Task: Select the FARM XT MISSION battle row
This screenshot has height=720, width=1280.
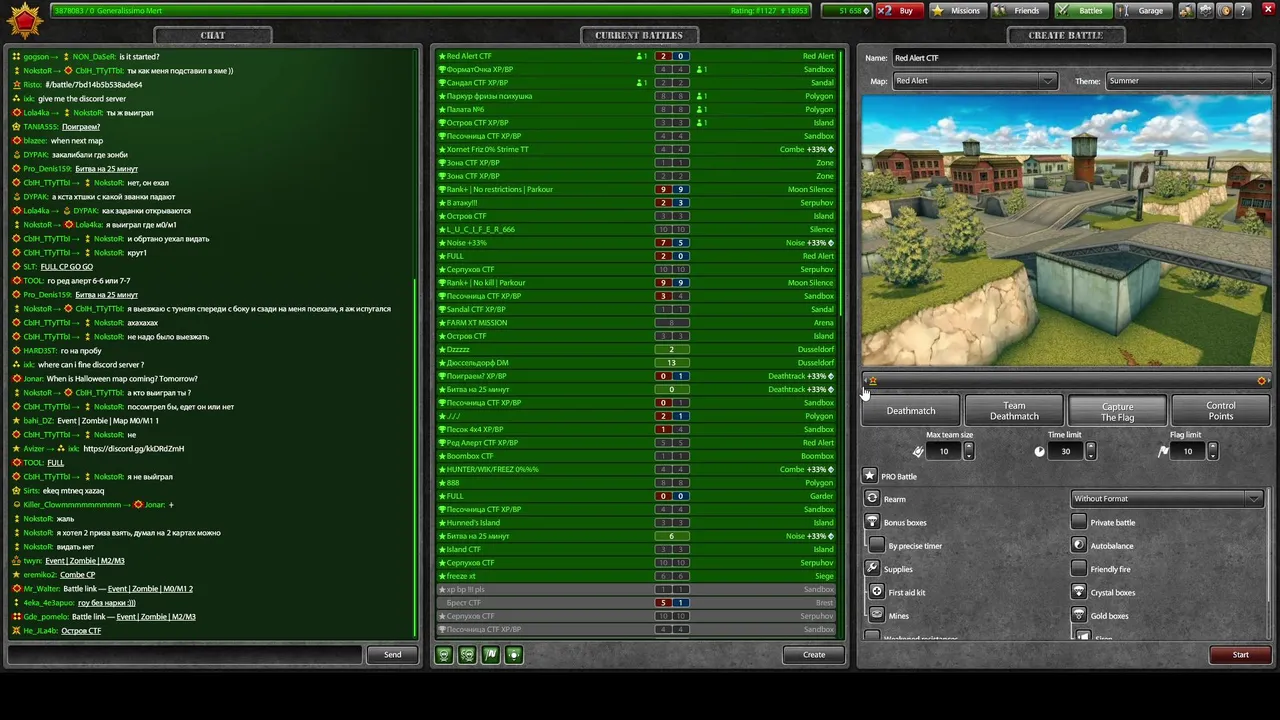Action: click(636, 323)
